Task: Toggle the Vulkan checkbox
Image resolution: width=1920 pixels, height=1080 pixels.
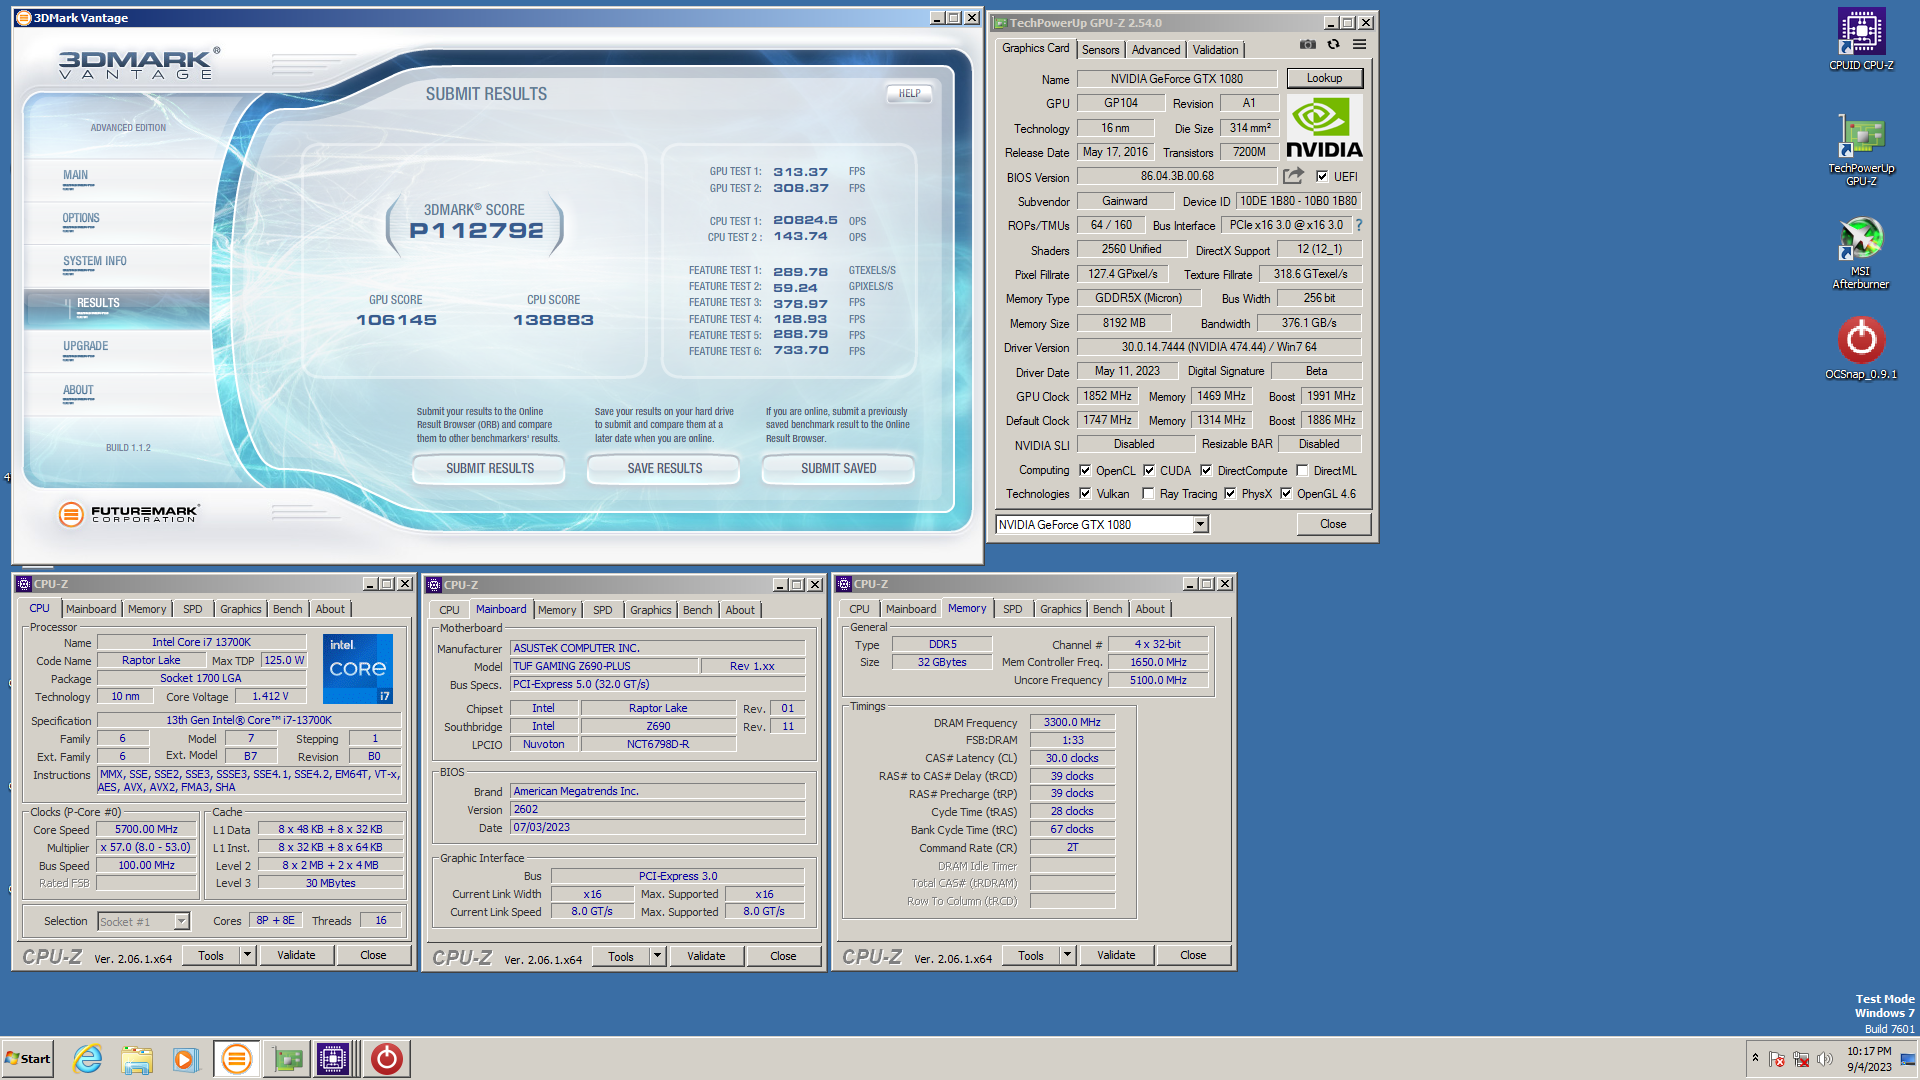Action: point(1085,494)
